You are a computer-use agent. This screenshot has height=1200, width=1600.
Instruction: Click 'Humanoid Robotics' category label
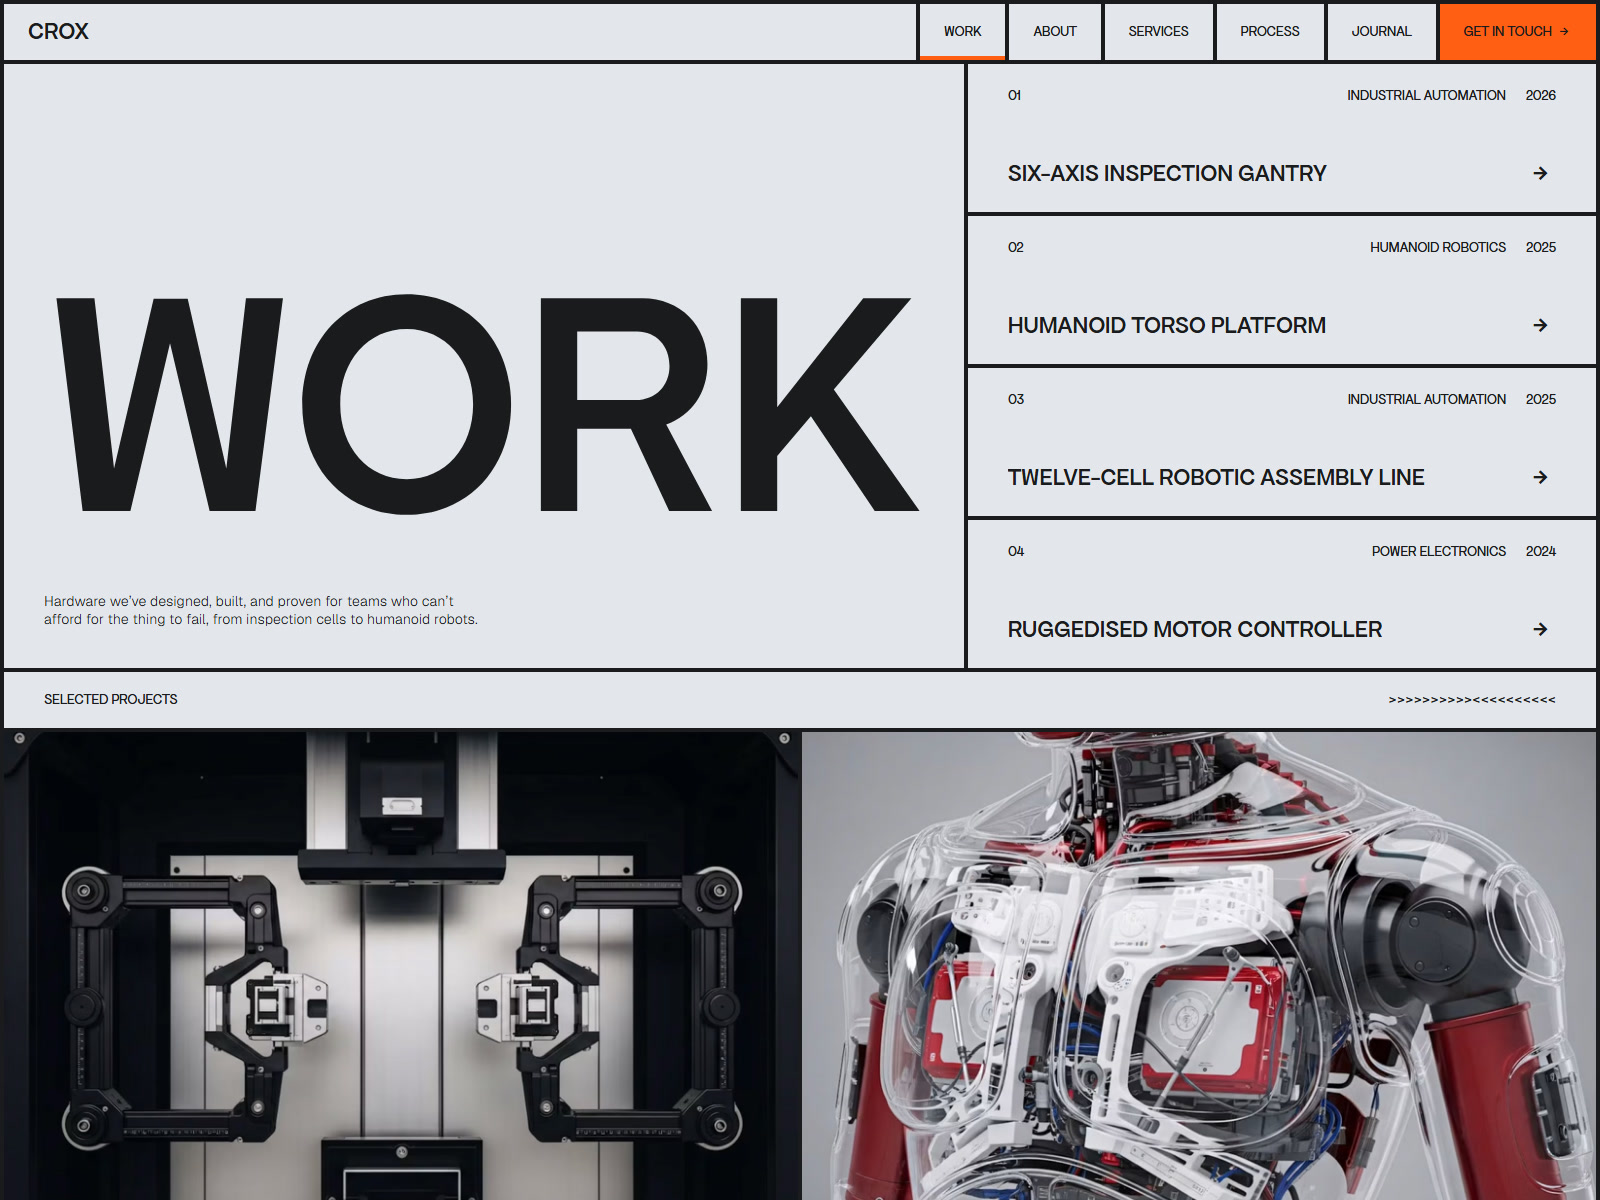click(x=1438, y=247)
